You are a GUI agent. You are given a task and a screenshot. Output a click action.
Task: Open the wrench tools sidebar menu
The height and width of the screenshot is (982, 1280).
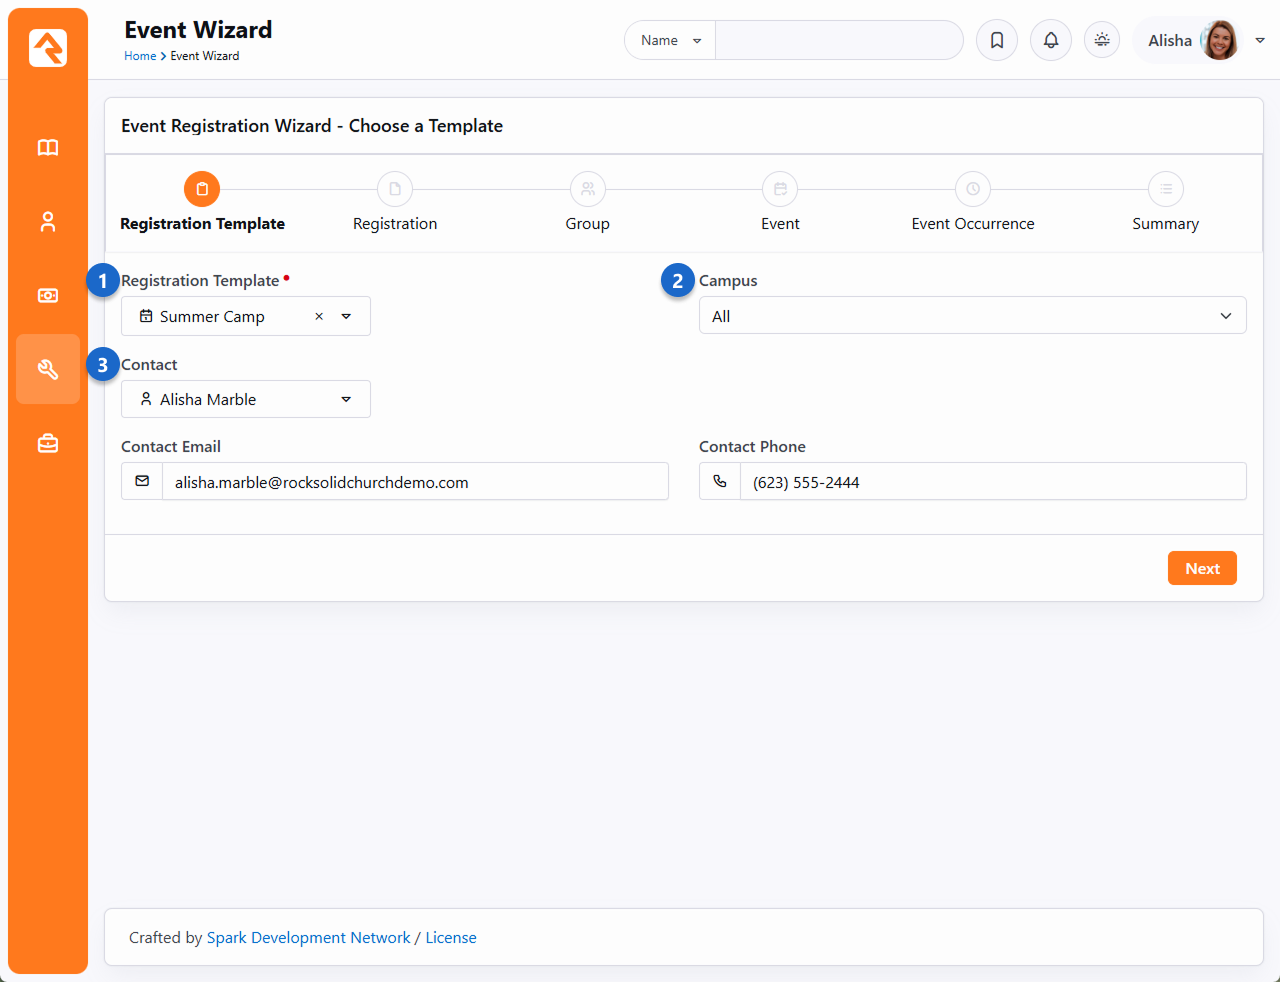click(x=48, y=369)
